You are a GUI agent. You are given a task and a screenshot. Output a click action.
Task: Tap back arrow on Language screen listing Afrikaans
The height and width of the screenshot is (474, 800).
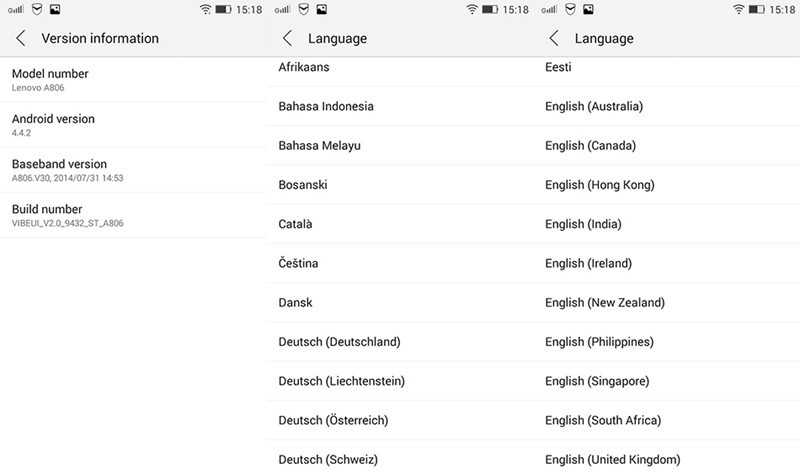point(287,39)
